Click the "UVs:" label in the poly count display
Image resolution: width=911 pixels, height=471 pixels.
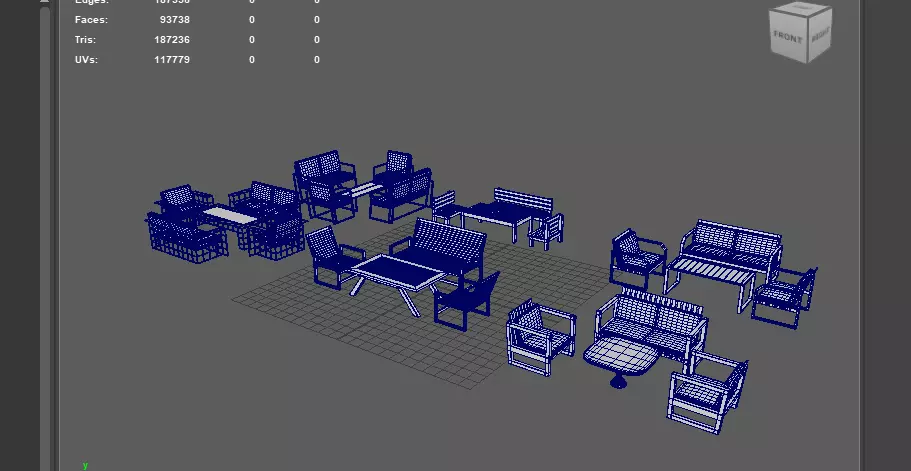click(87, 59)
